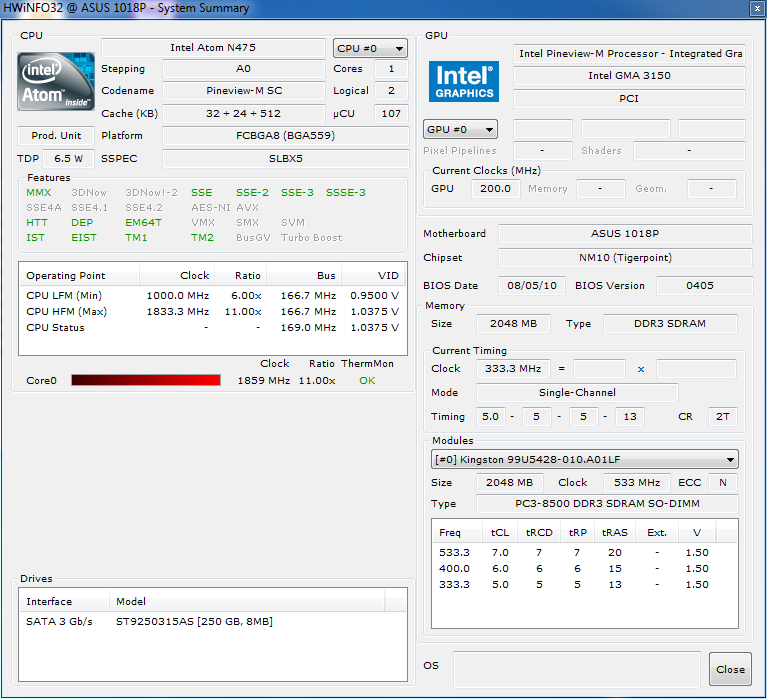
Task: Click the tRAS column header
Action: click(615, 532)
